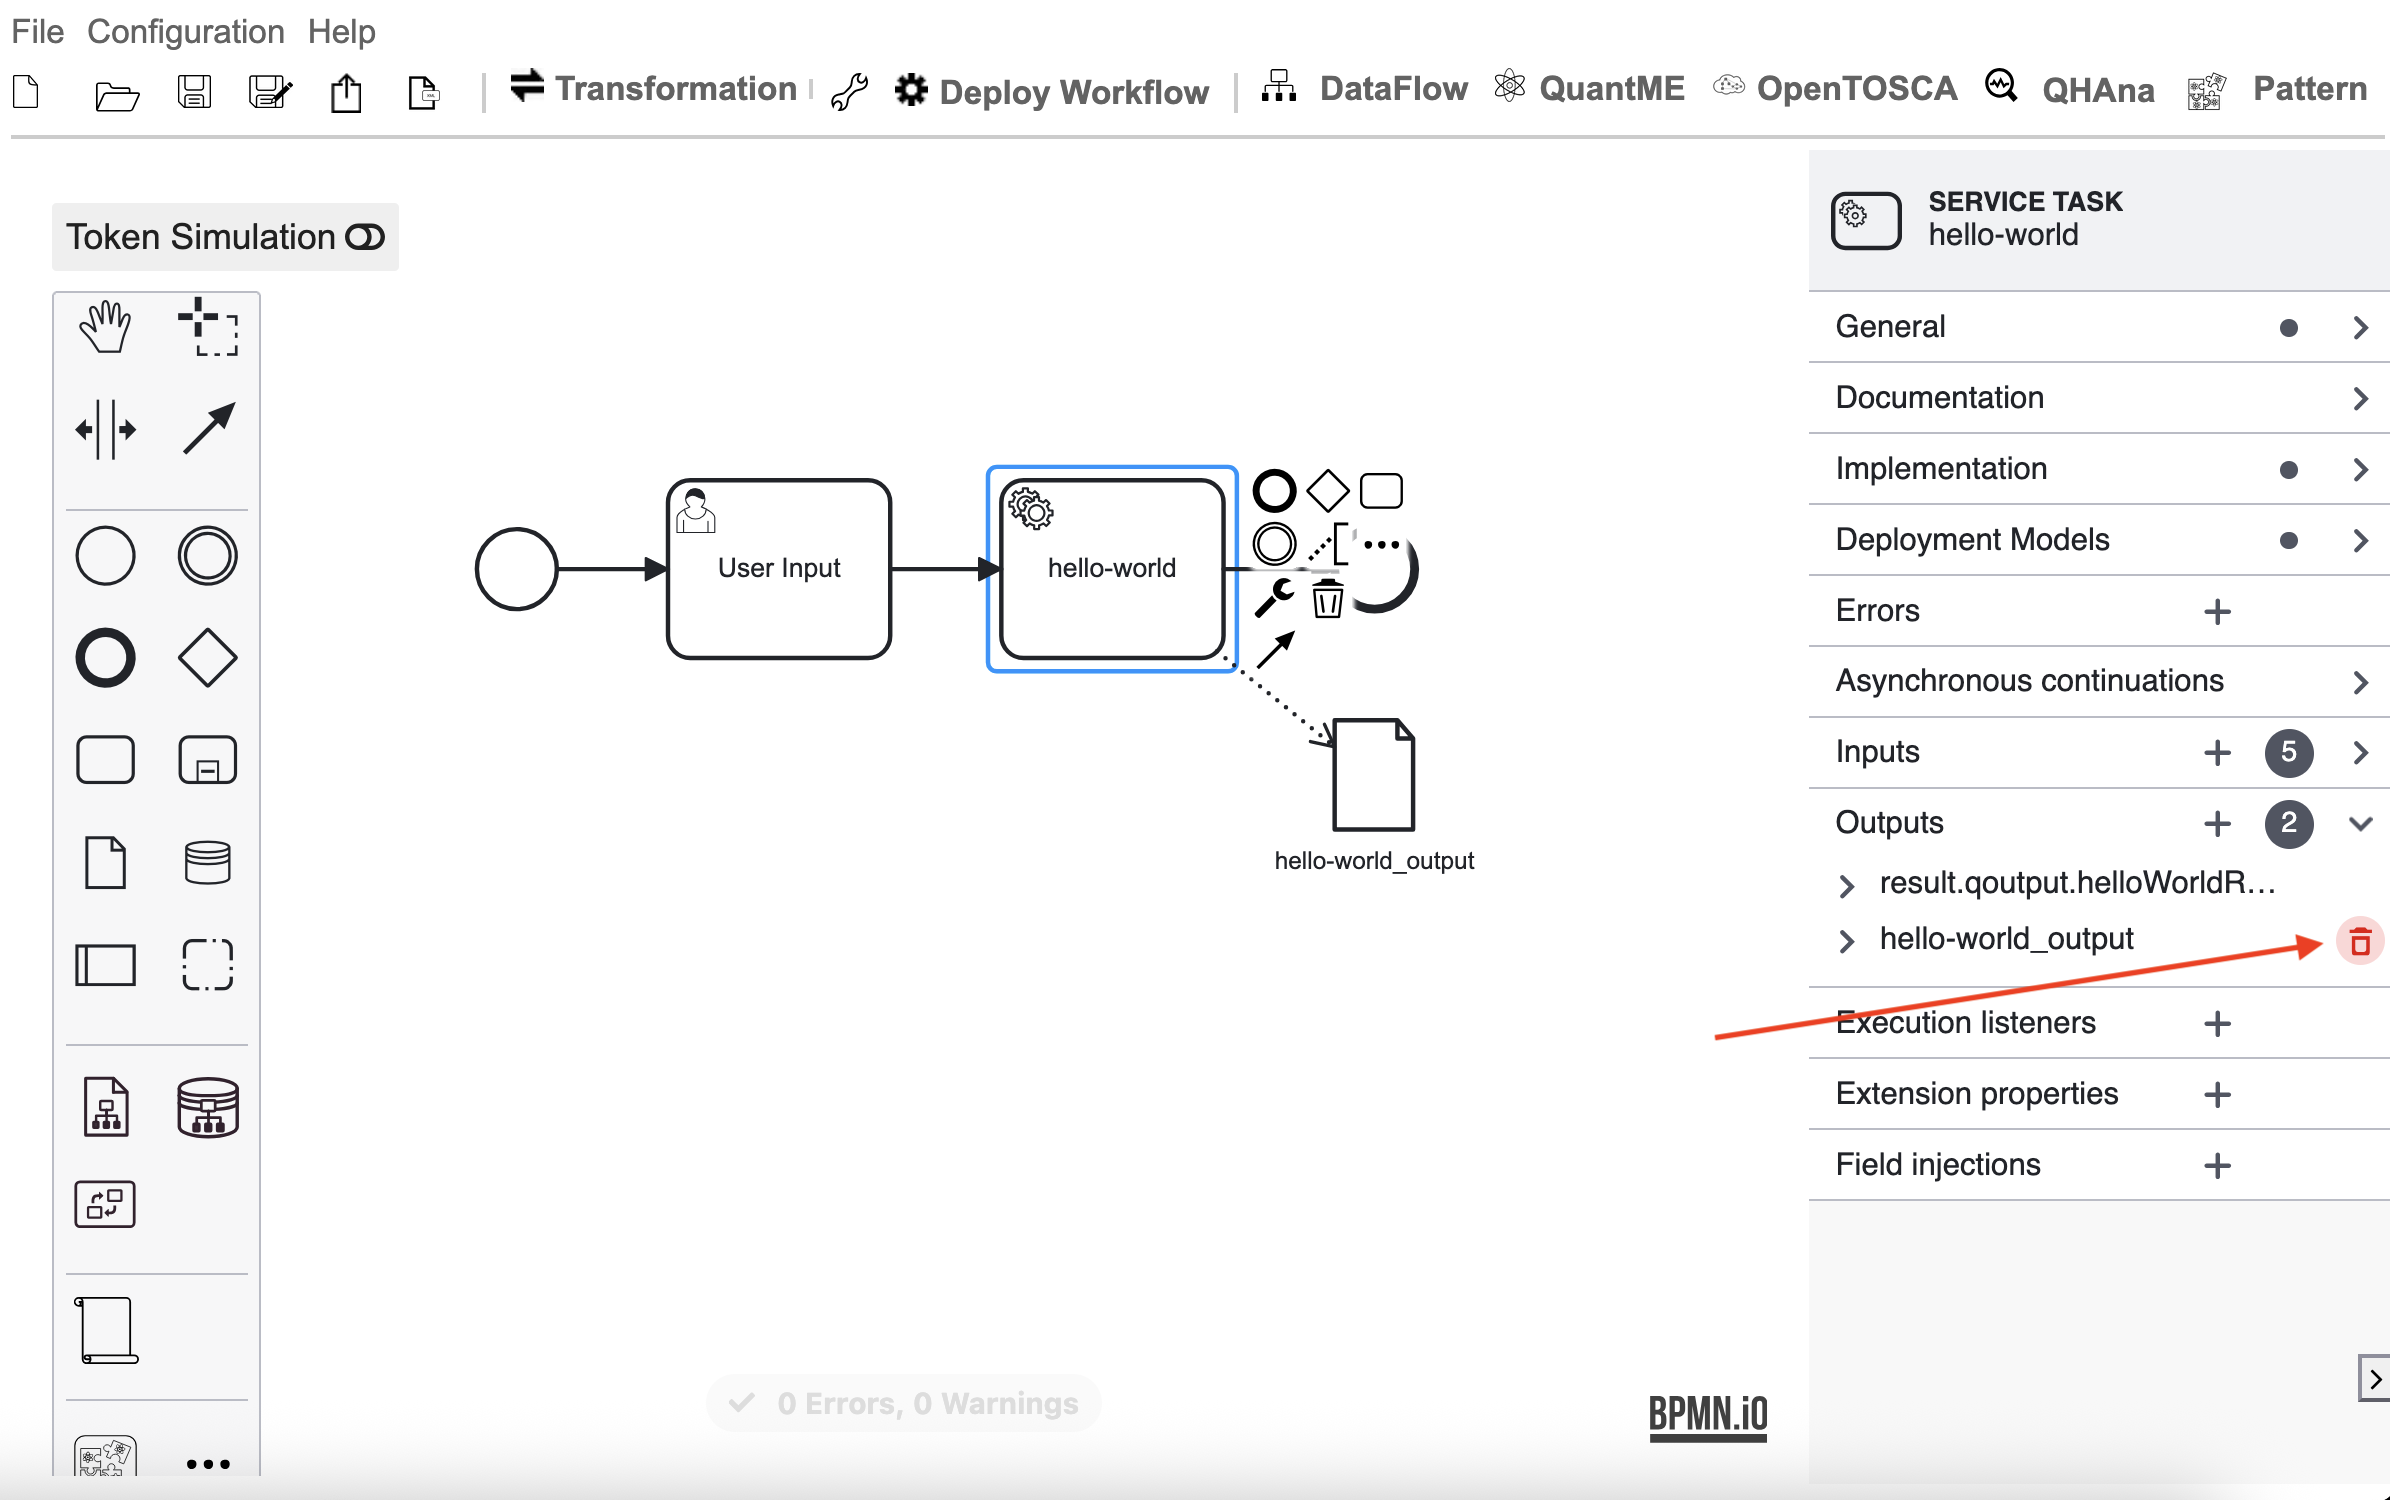This screenshot has width=2390, height=1500.
Task: Open the Pattern plugin button
Action: [2277, 90]
